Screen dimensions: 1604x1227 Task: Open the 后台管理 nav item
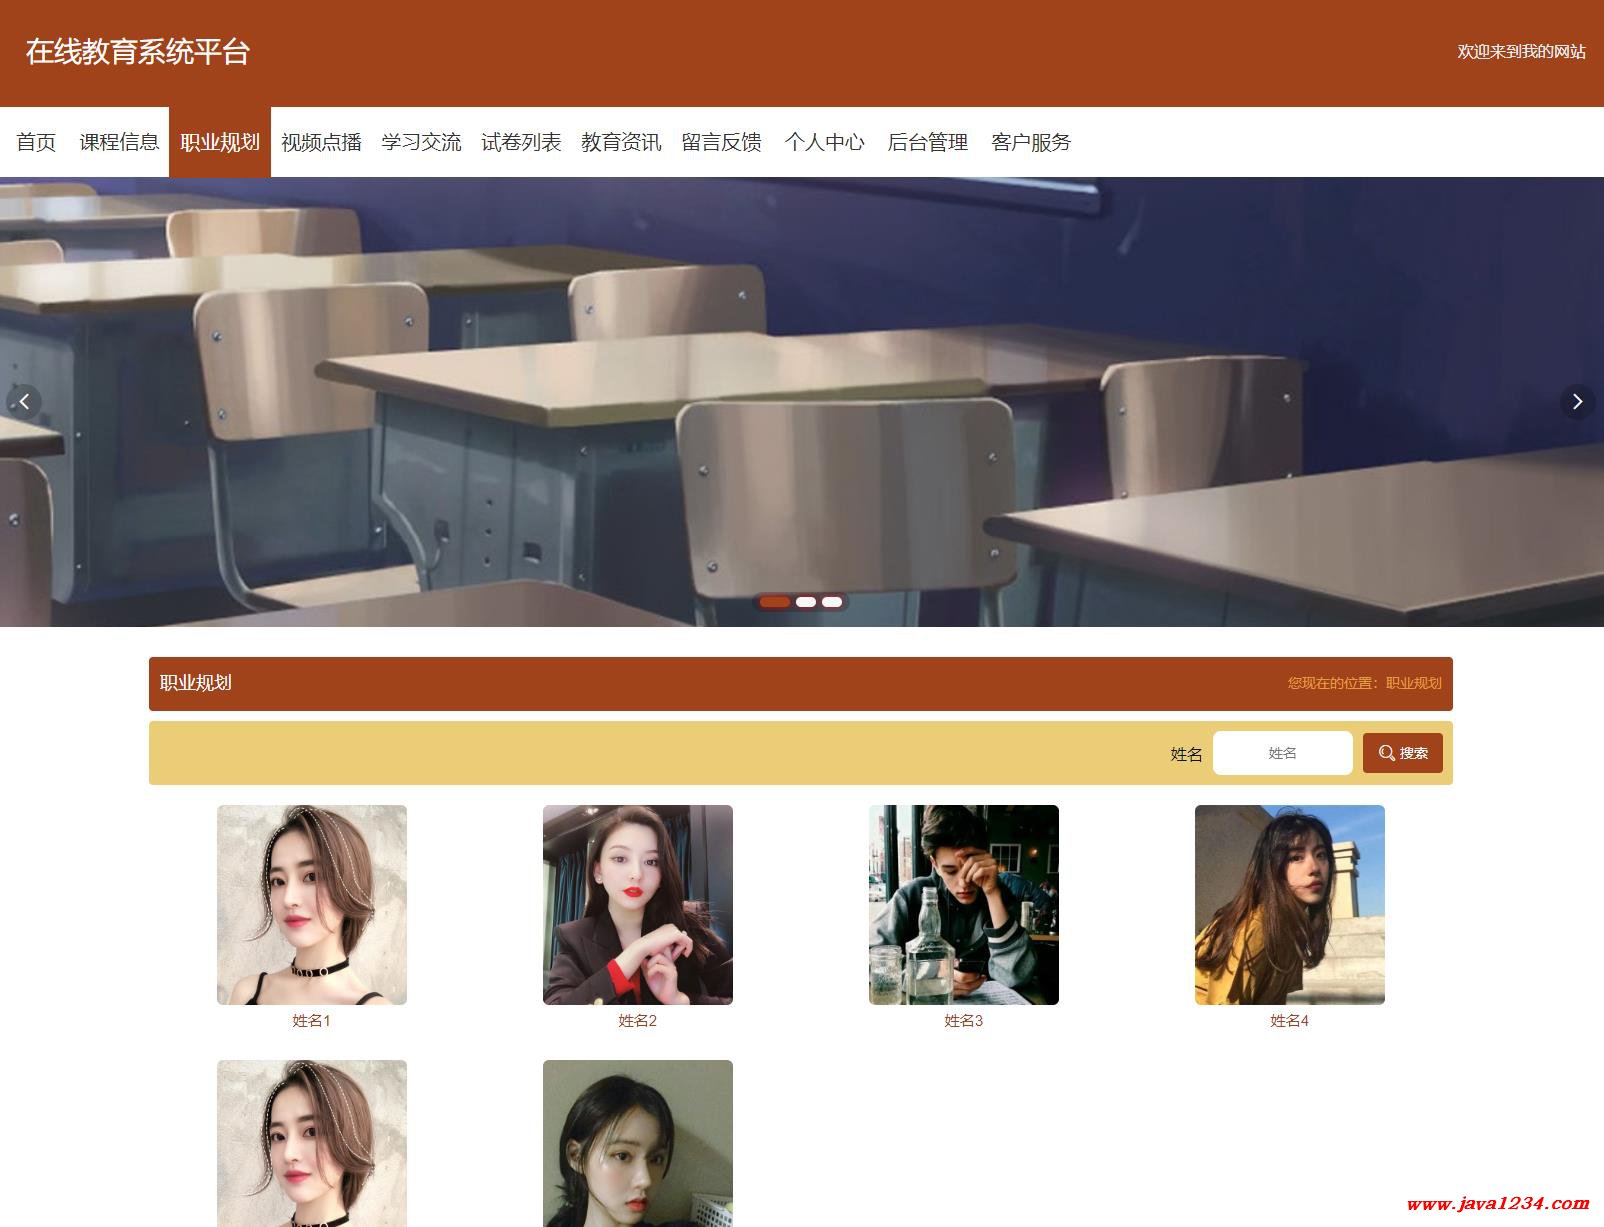[x=927, y=142]
